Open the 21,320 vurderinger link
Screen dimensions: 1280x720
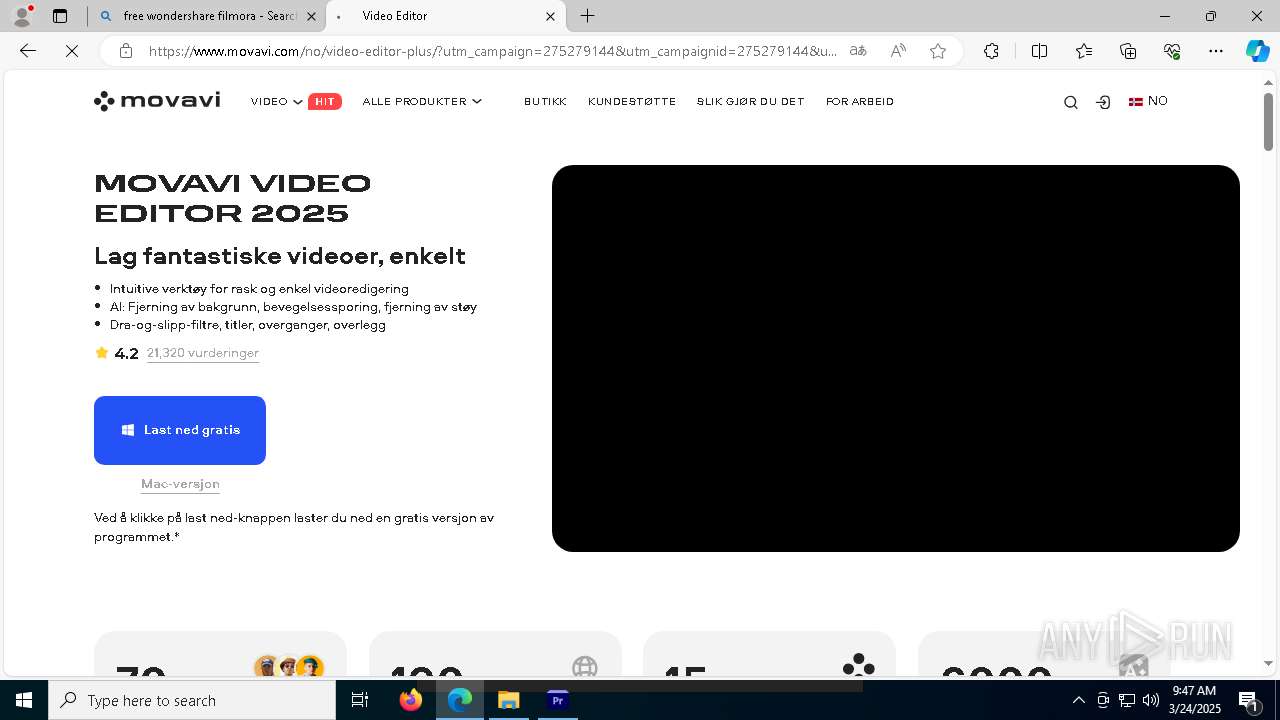203,353
